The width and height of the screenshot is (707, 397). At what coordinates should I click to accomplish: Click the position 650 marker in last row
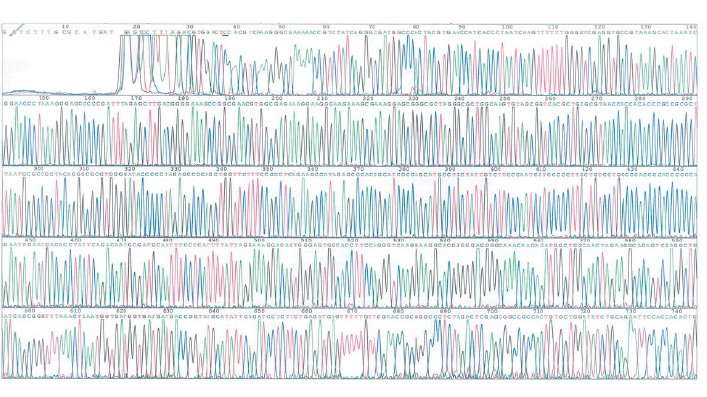(x=260, y=311)
